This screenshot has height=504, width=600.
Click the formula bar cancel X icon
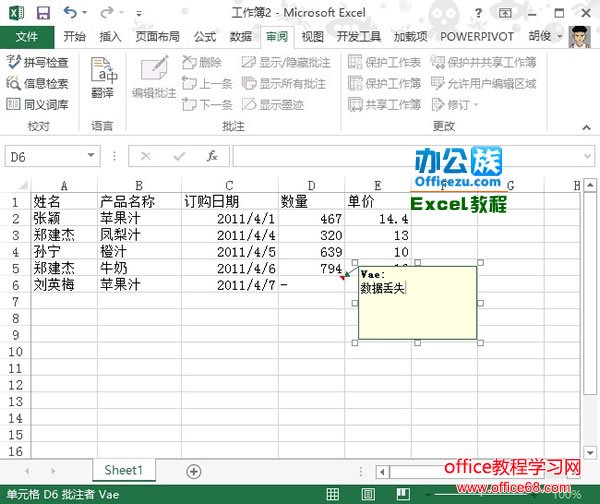click(x=146, y=156)
